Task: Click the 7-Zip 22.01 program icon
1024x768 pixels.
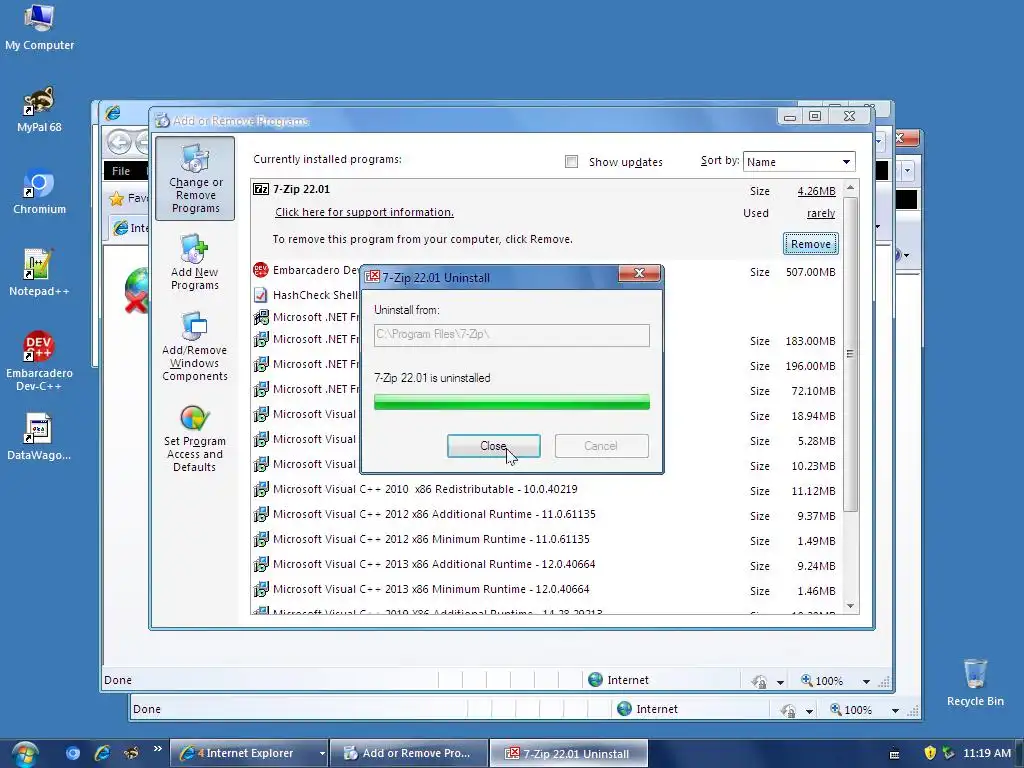Action: (x=261, y=189)
